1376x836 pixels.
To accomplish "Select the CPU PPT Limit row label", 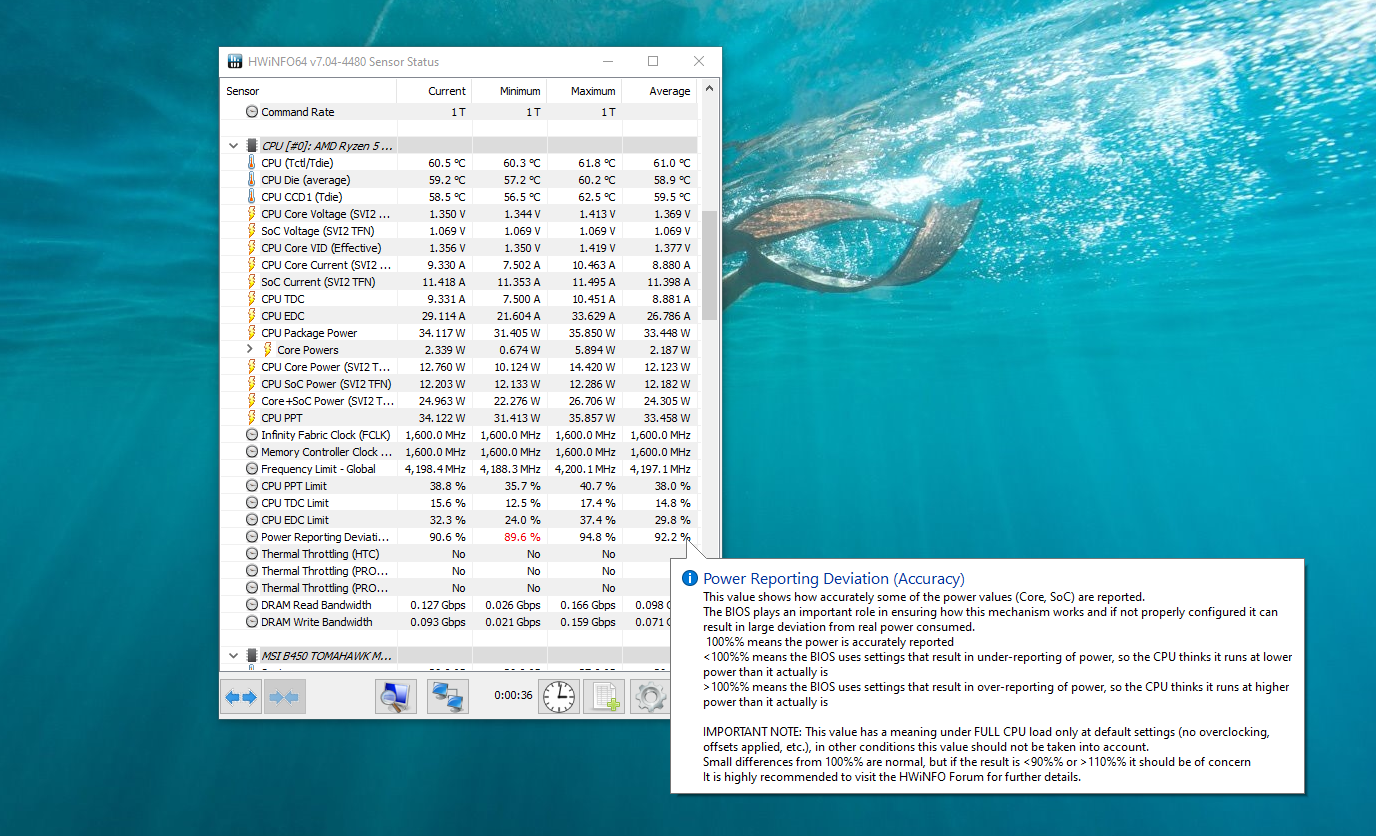I will coord(294,486).
